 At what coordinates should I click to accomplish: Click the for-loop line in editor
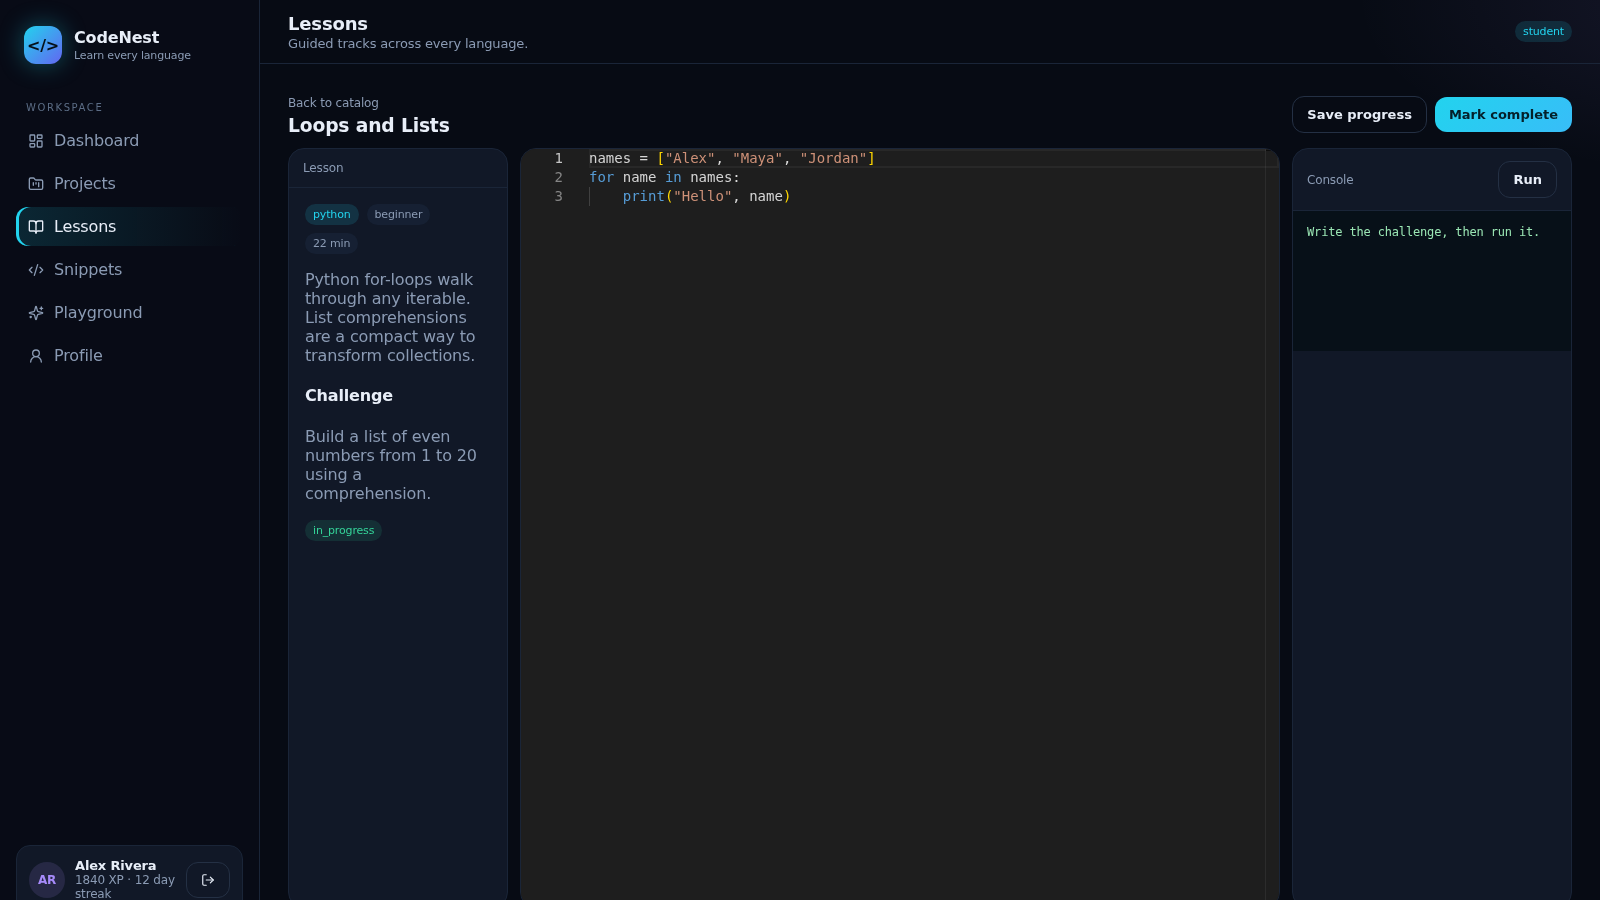tap(664, 178)
